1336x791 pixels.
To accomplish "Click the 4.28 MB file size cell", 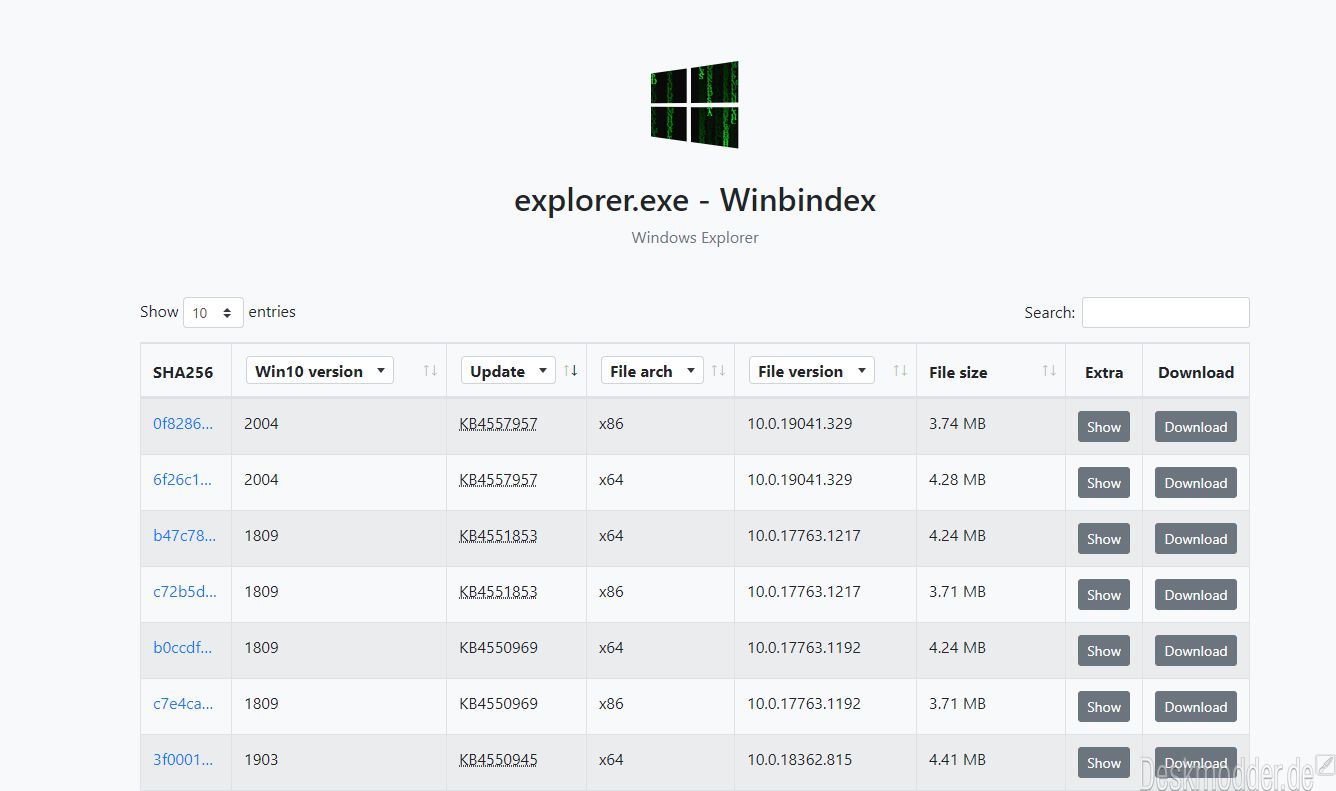I will [x=957, y=479].
